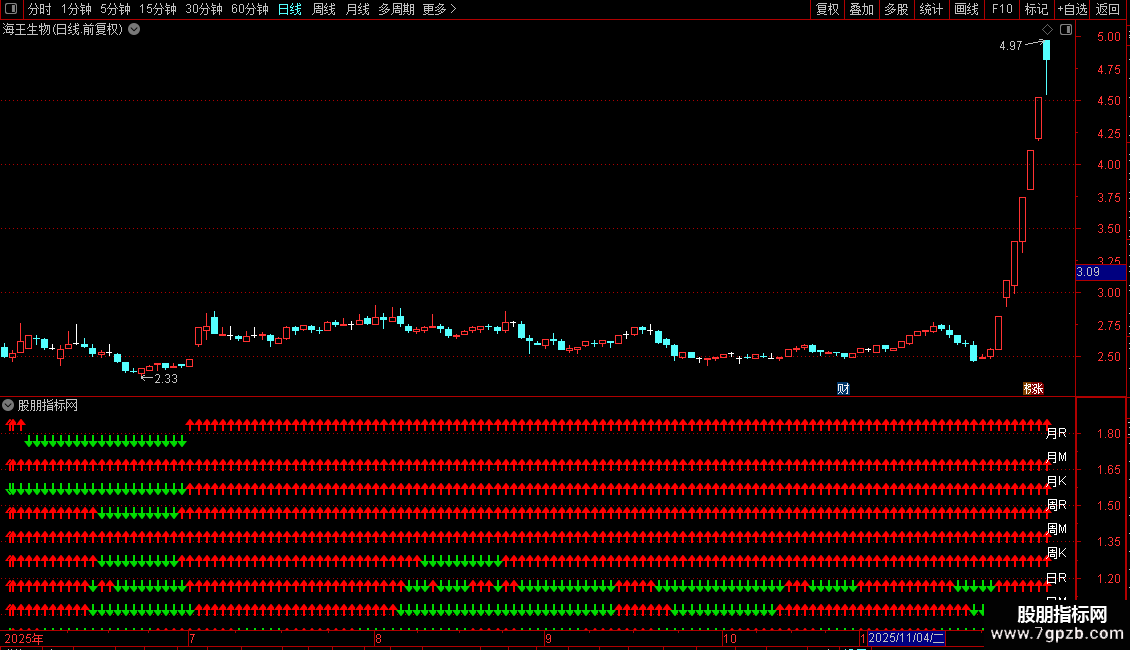The image size is (1130, 650).
Task: Click the 日R indicator row label
Action: point(1056,578)
